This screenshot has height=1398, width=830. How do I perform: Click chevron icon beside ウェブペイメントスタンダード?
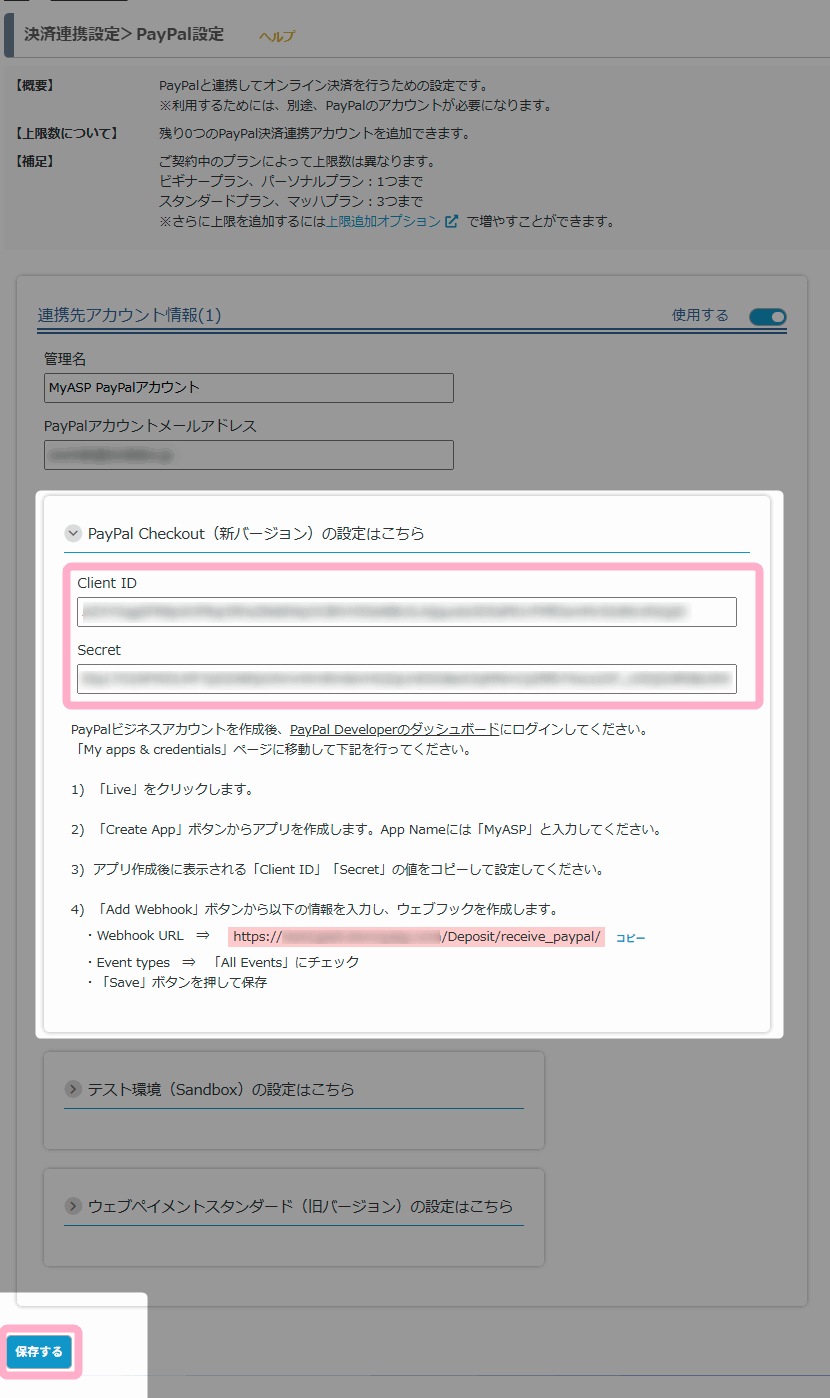pyautogui.click(x=73, y=1206)
